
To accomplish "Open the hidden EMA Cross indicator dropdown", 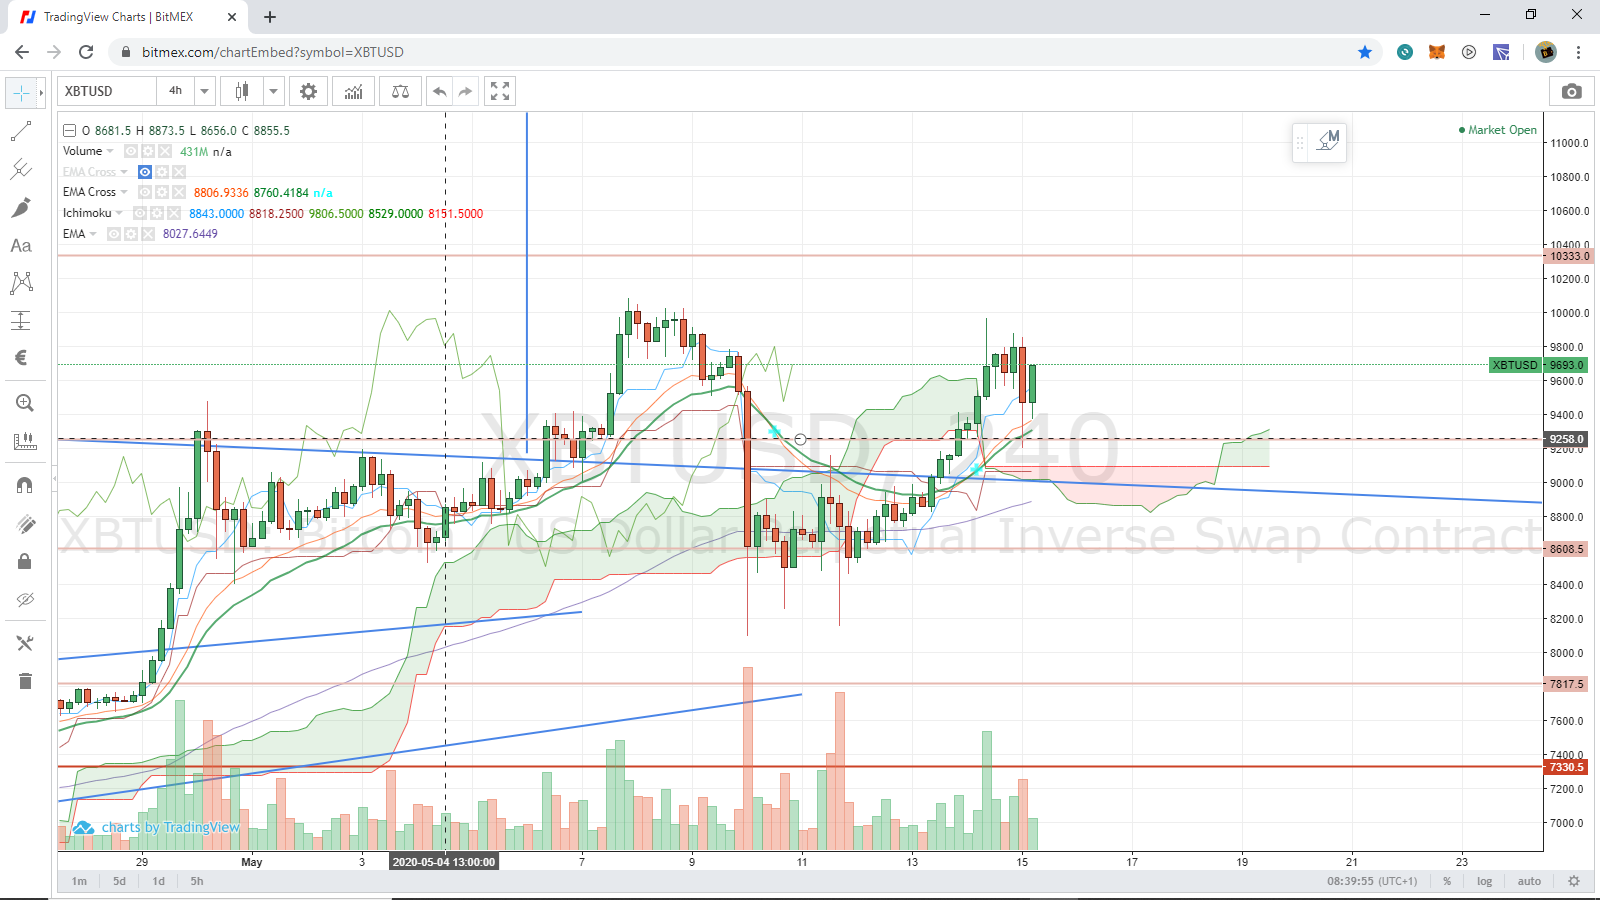I will 124,172.
